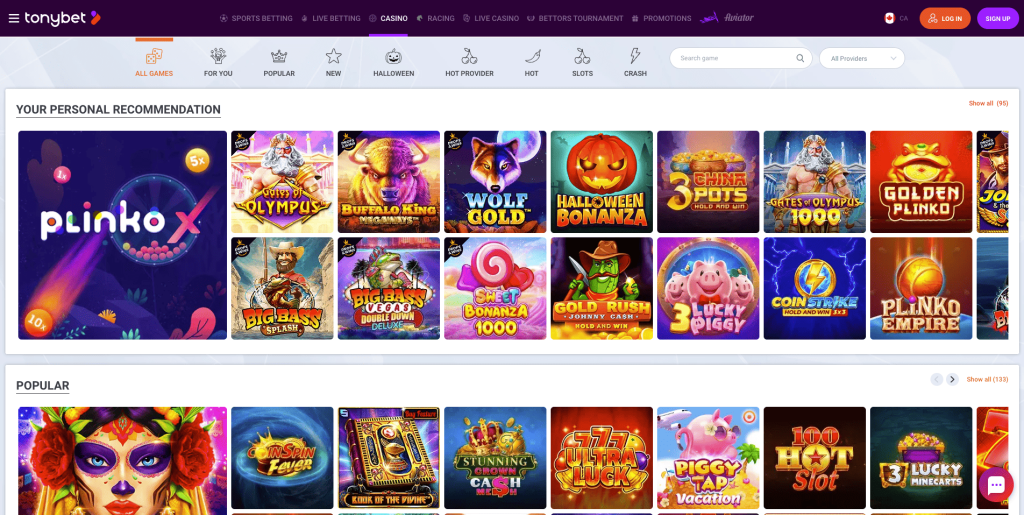This screenshot has width=1024, height=515.
Task: Launch Stunning Crown Cash Mesh
Action: tap(495, 458)
